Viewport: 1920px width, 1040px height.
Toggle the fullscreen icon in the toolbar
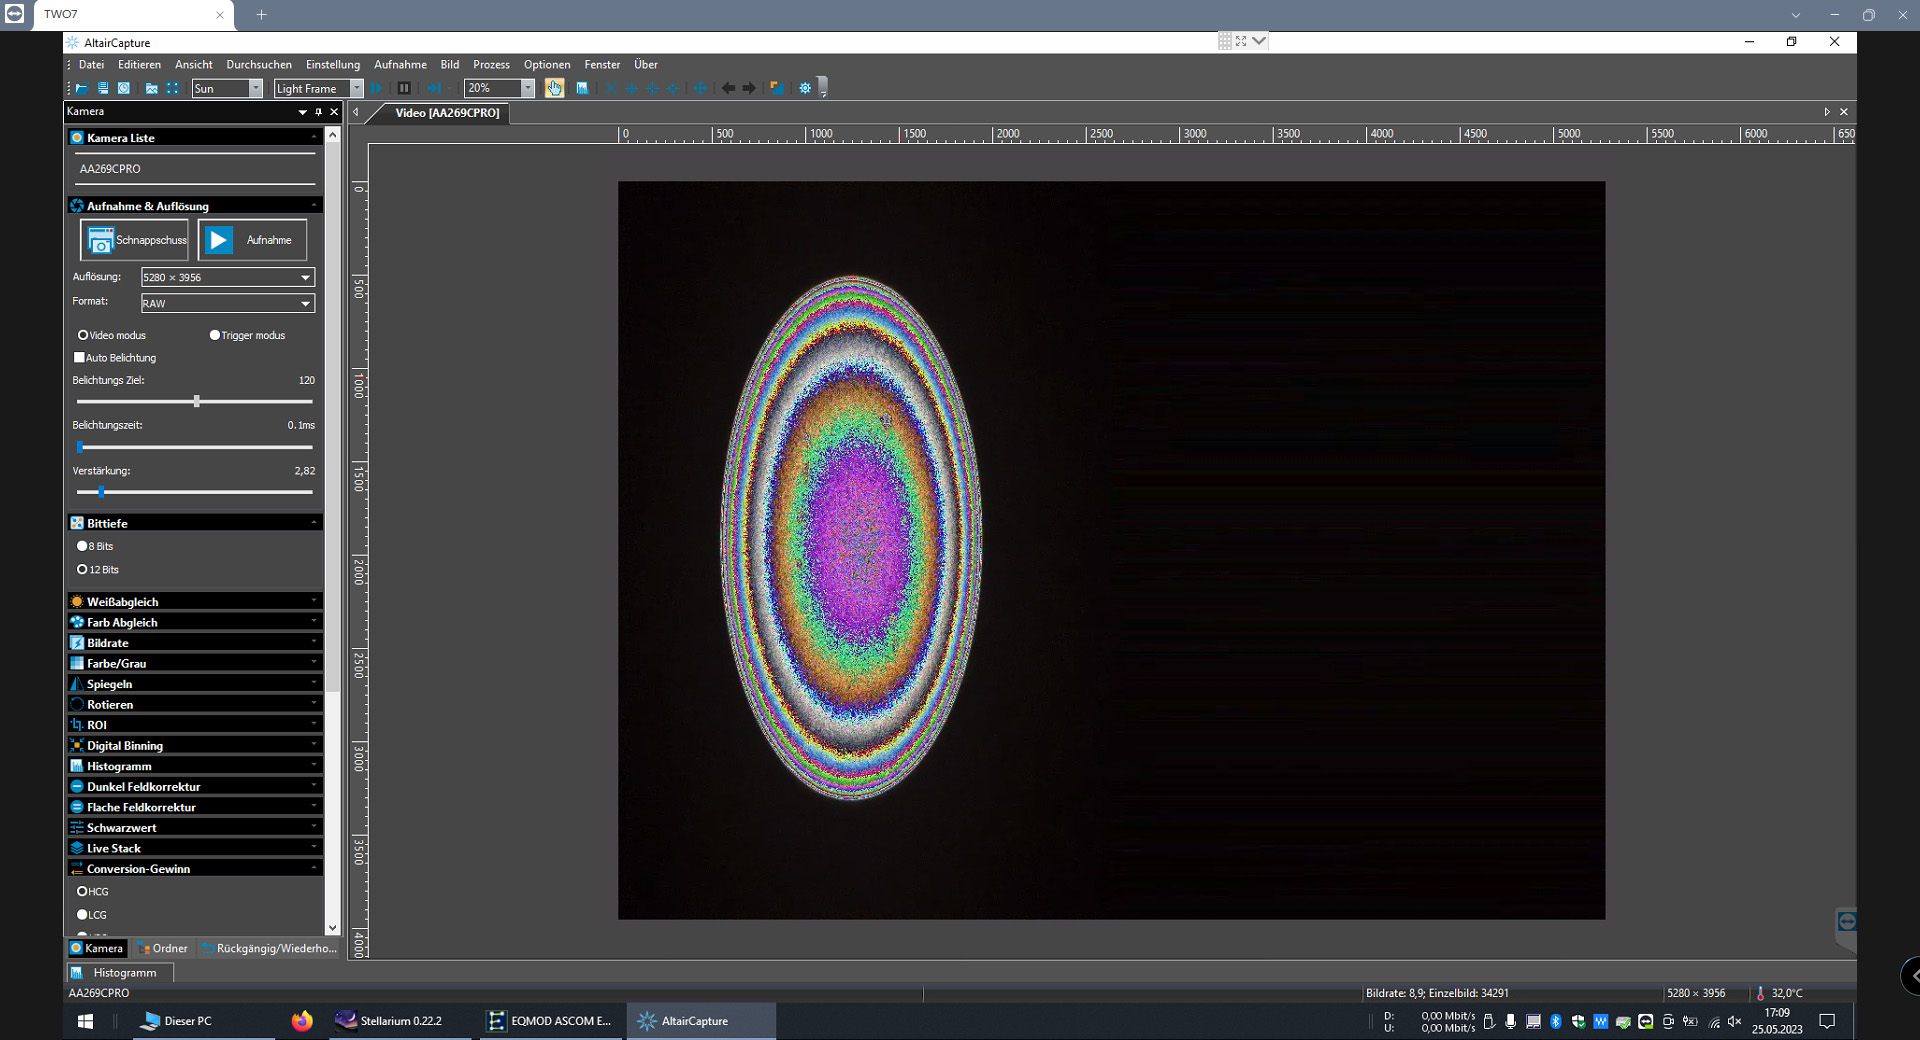173,88
